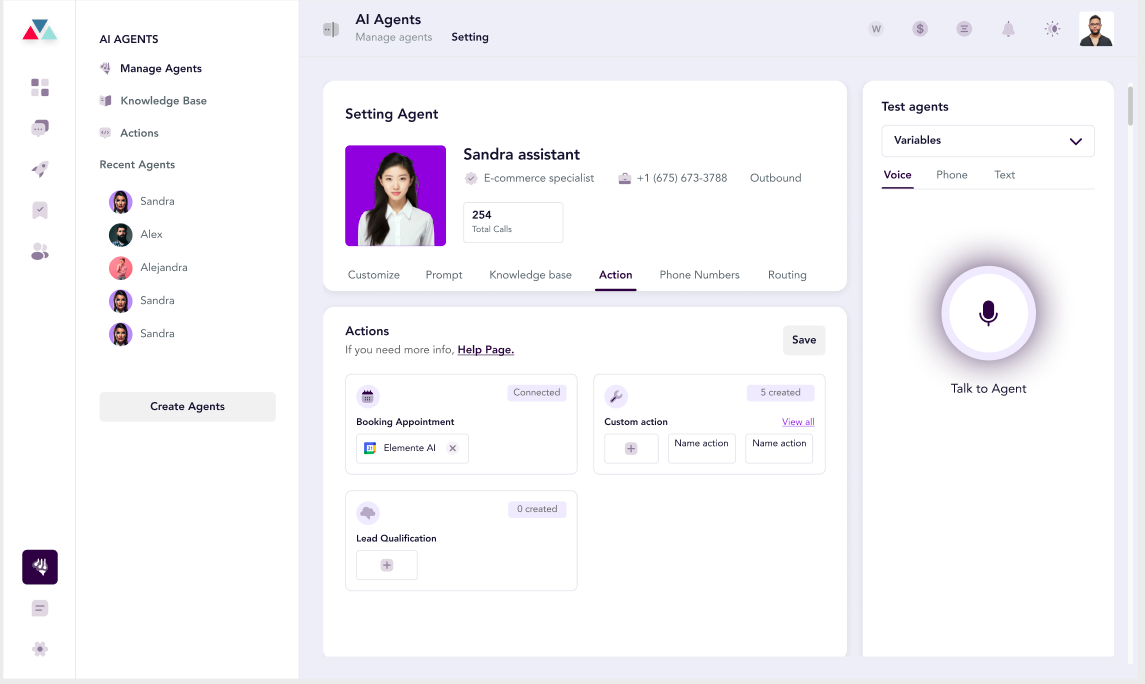Open Knowledge Base in side menu
This screenshot has width=1145, height=684.
[x=164, y=101]
